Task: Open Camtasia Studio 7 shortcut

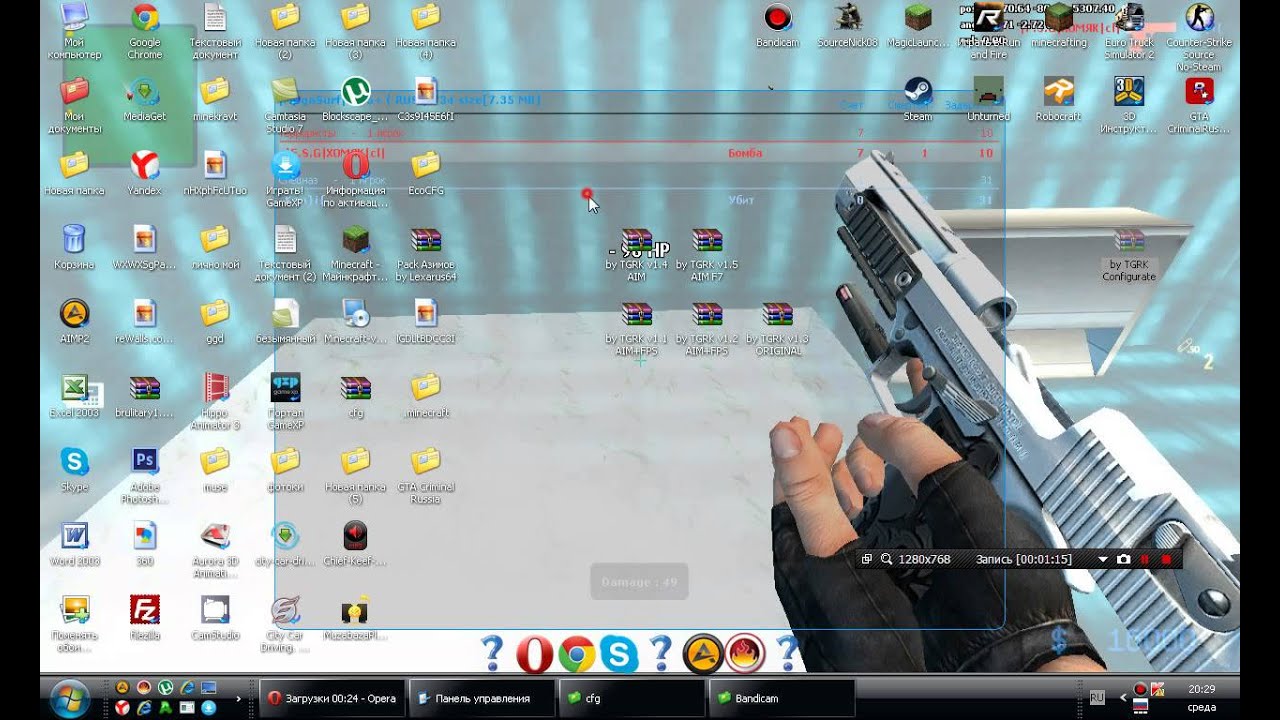Action: pos(285,91)
